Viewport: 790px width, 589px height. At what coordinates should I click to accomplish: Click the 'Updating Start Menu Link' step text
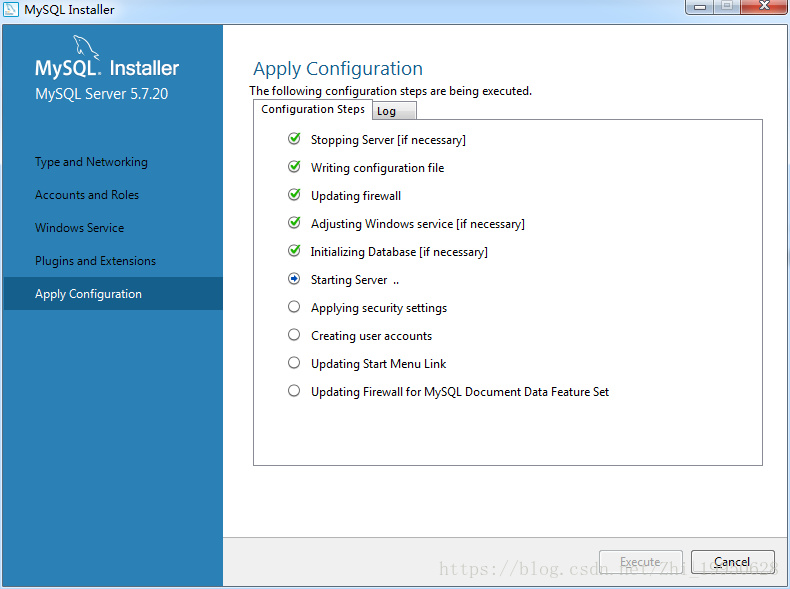[x=378, y=364]
